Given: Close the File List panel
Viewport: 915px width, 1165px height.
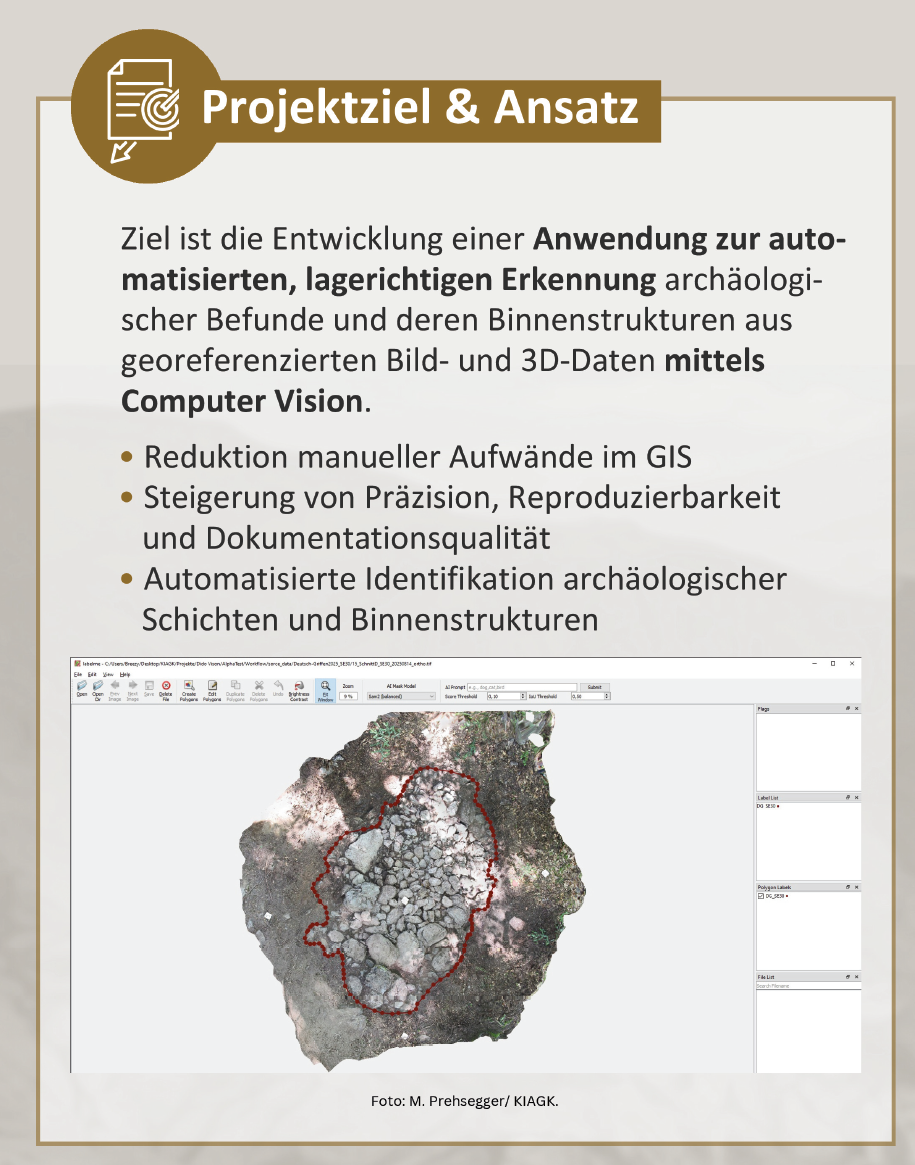Looking at the screenshot, I should tap(856, 977).
